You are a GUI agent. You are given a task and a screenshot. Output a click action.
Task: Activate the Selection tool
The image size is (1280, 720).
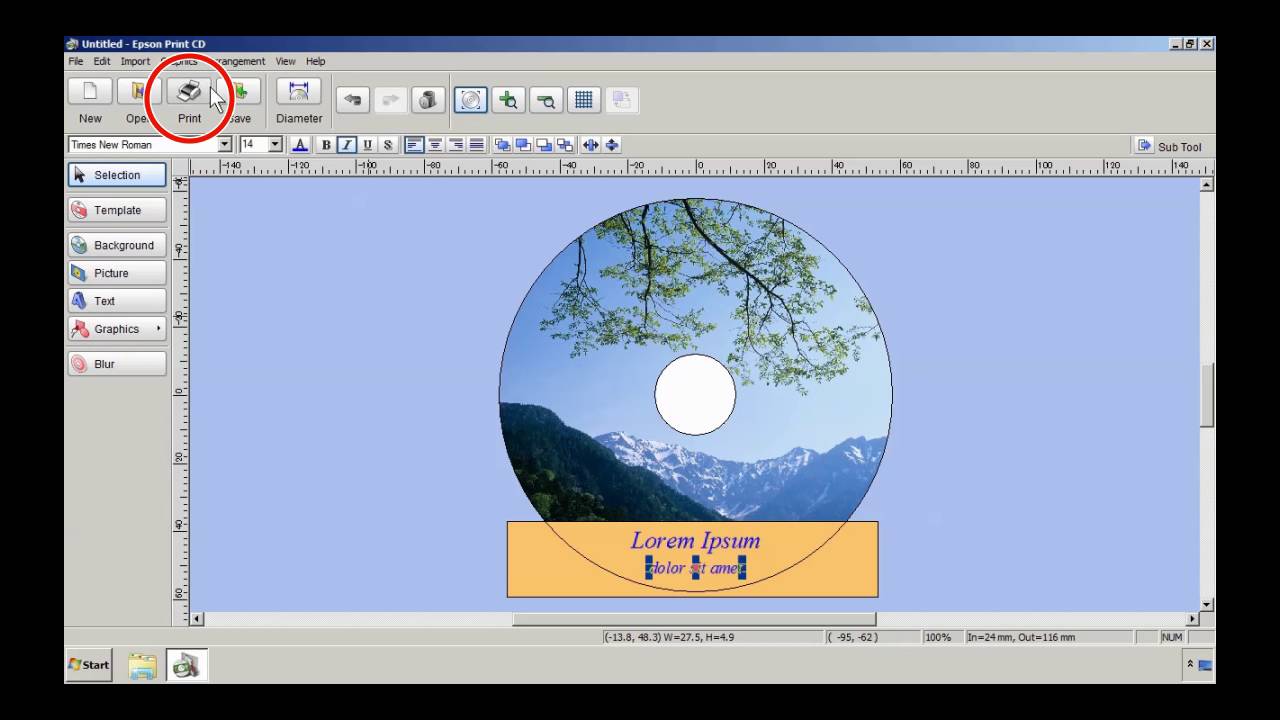click(x=117, y=175)
